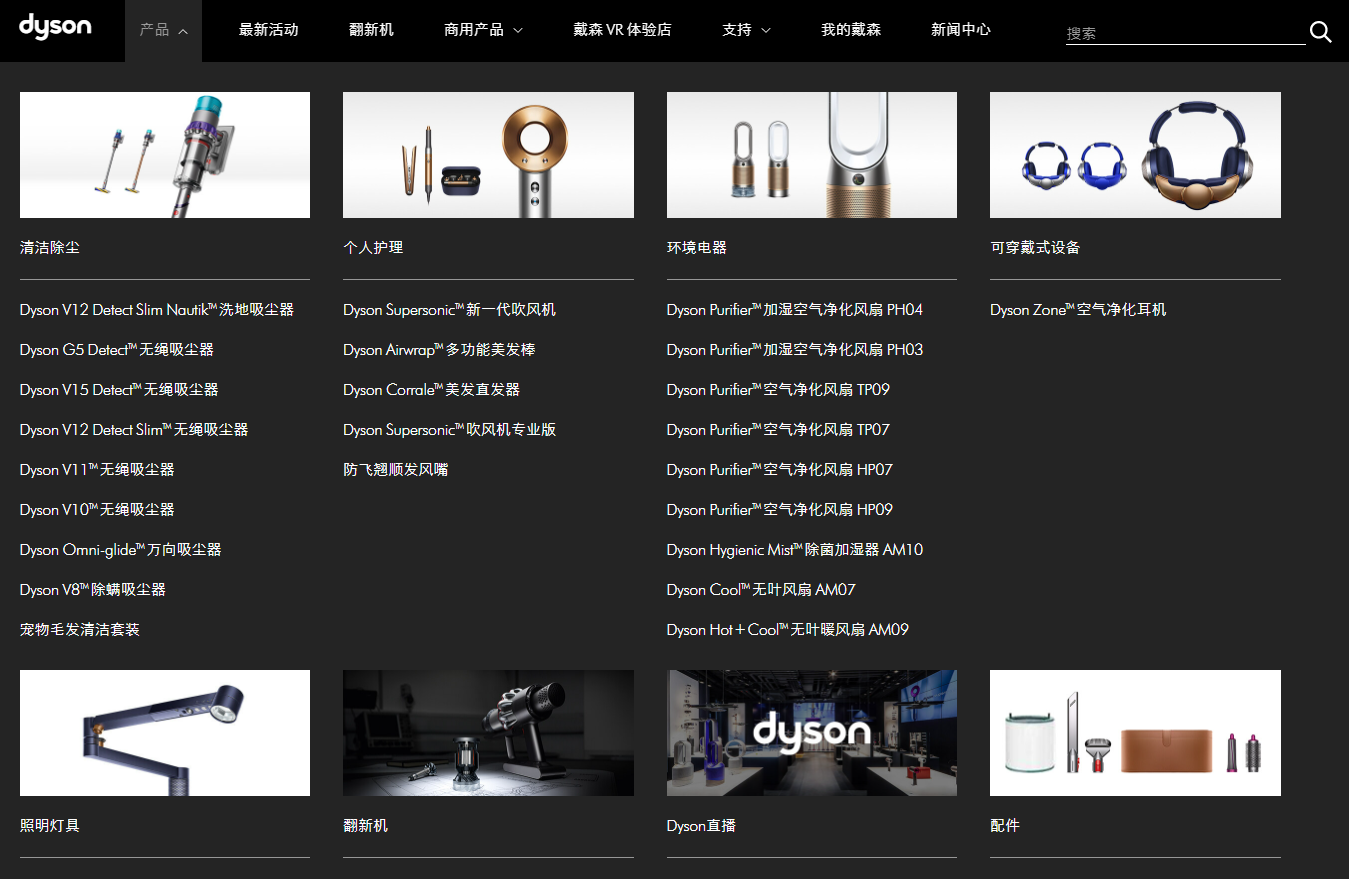Select Dyson Supersonic 新一代吹风机

click(450, 310)
